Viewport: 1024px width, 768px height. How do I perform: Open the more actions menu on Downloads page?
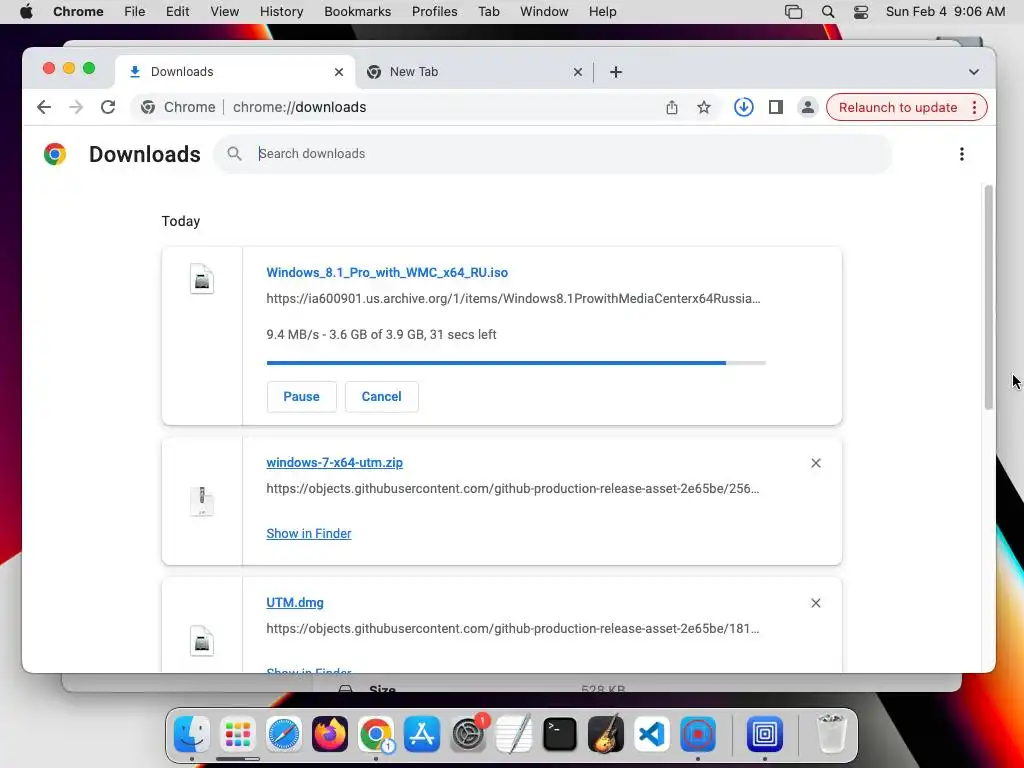click(x=961, y=154)
